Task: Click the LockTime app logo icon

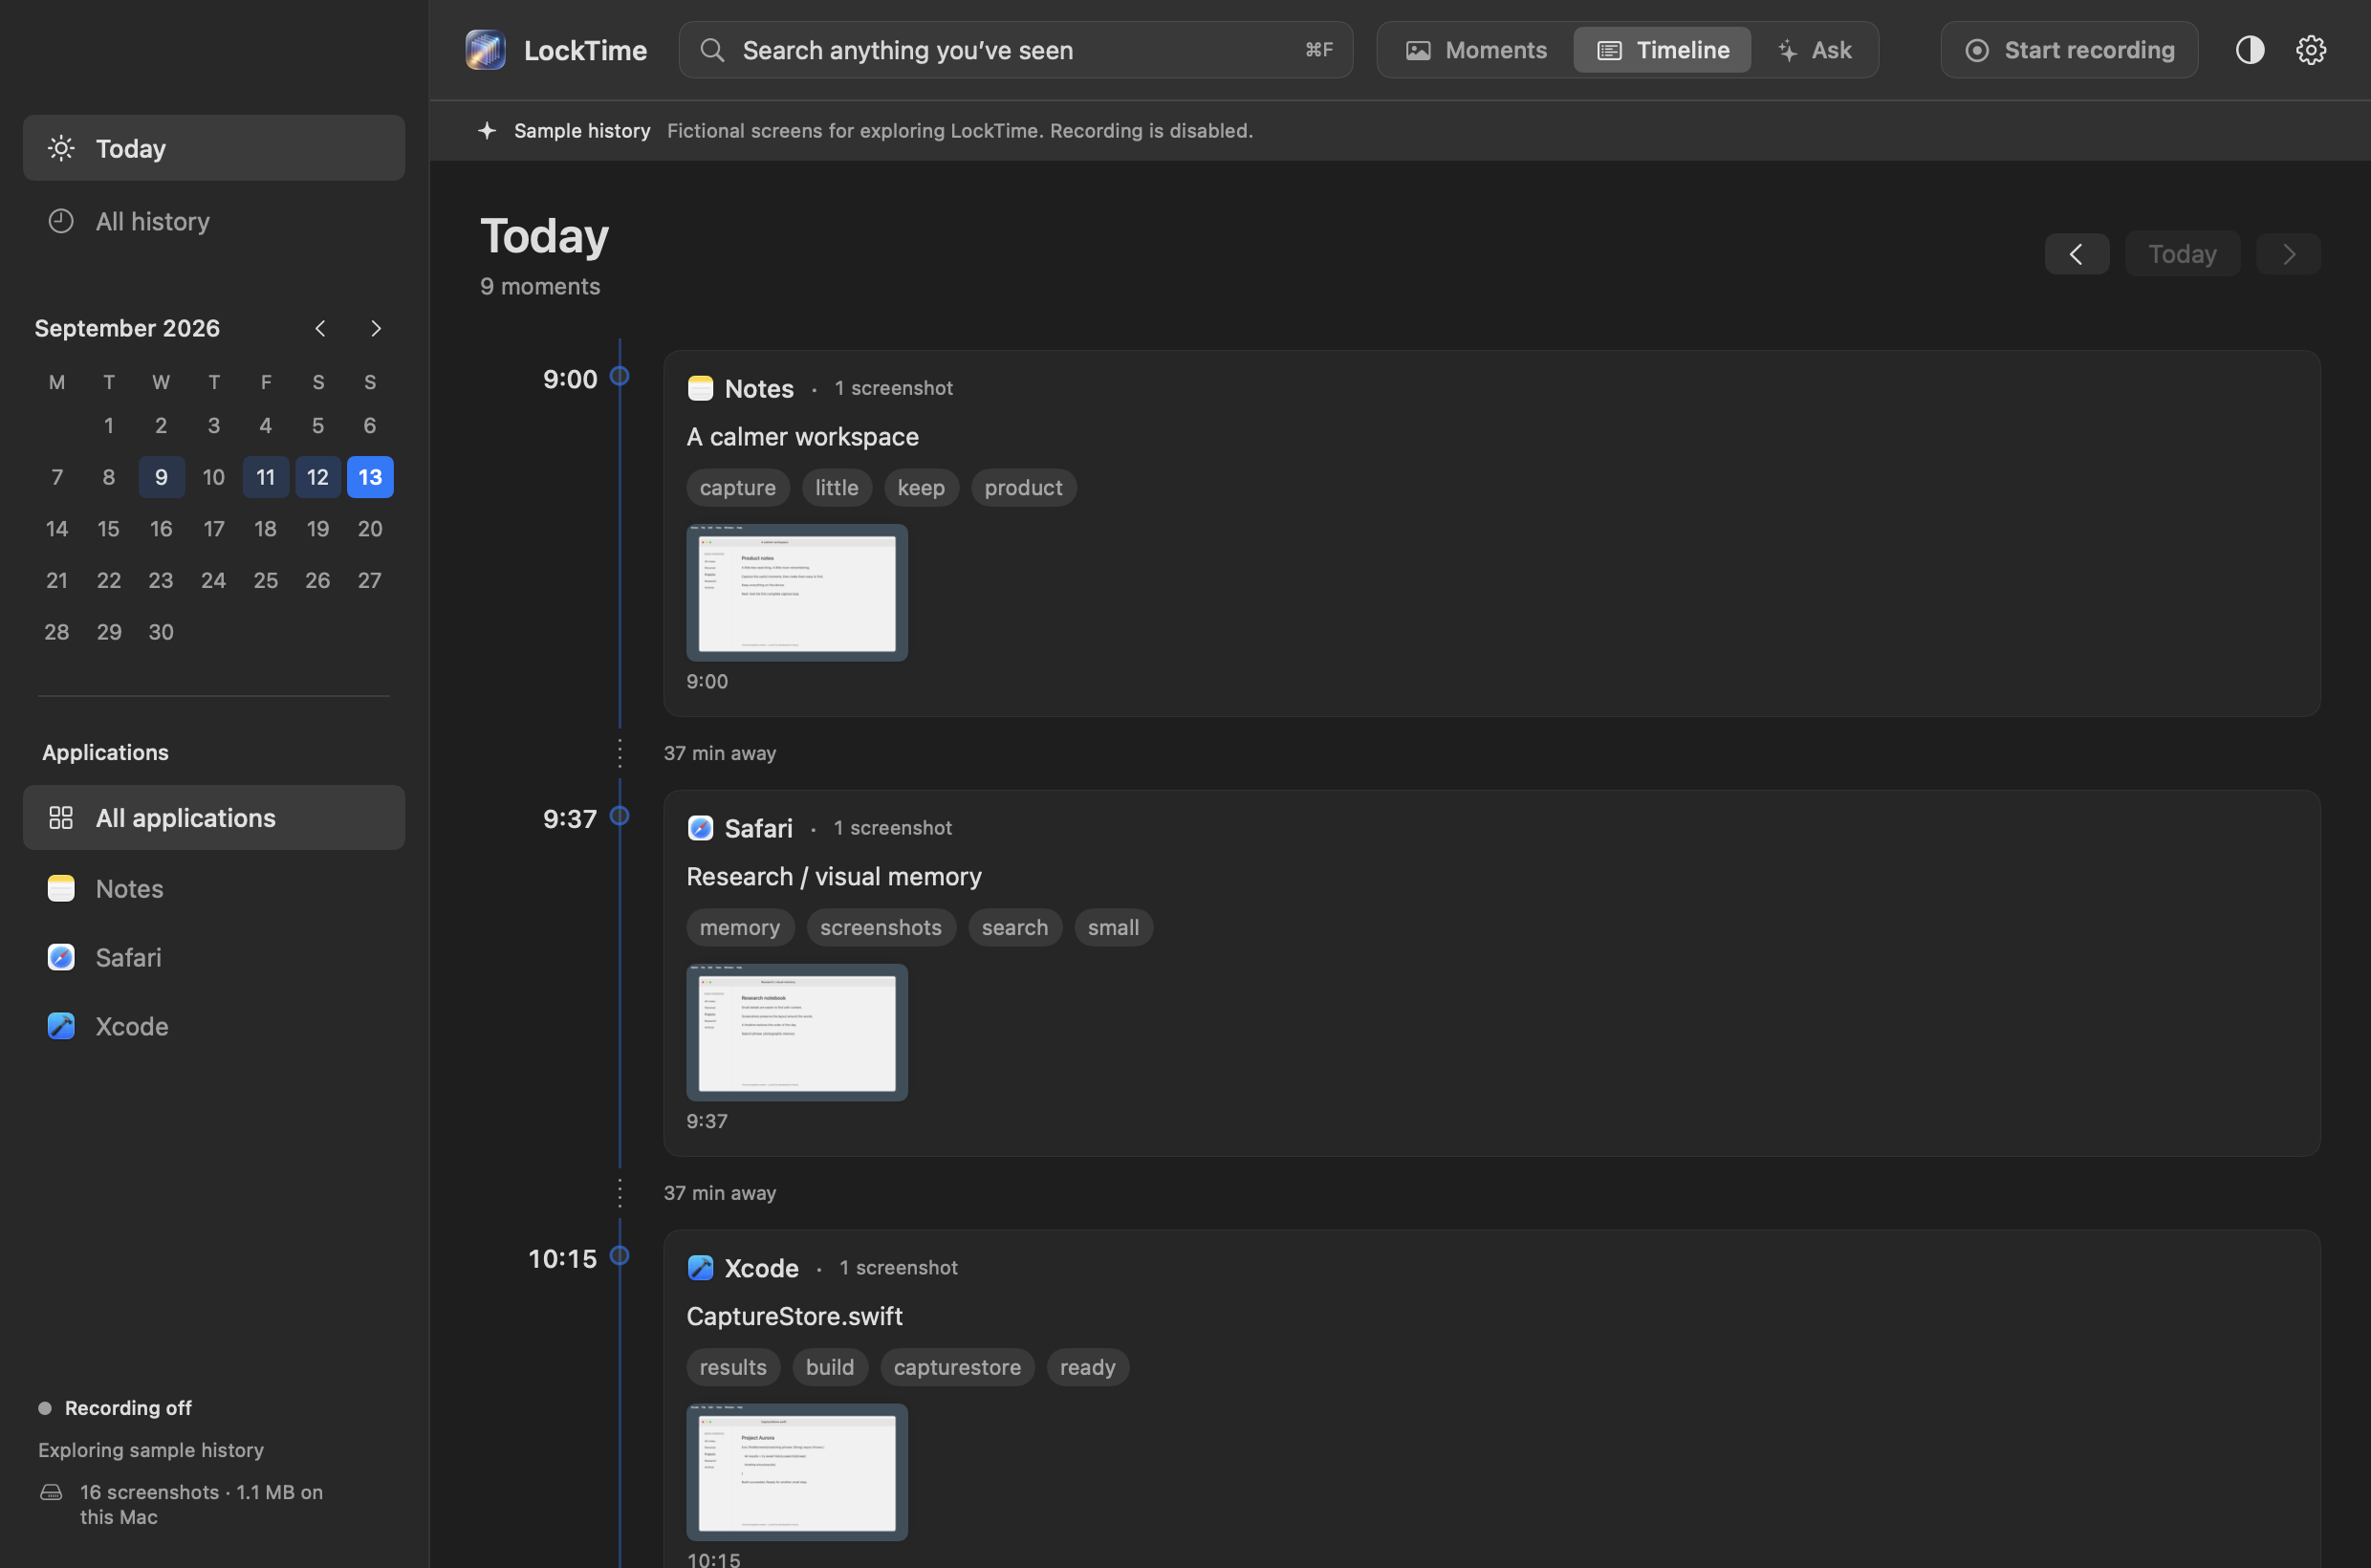Action: 485,50
